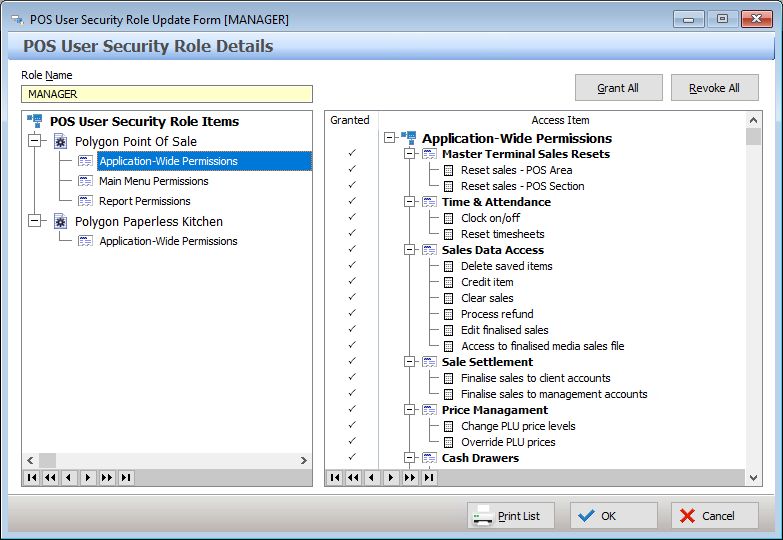This screenshot has height=540, width=783.
Task: Collapse the Cash Drawers group
Action: click(409, 457)
